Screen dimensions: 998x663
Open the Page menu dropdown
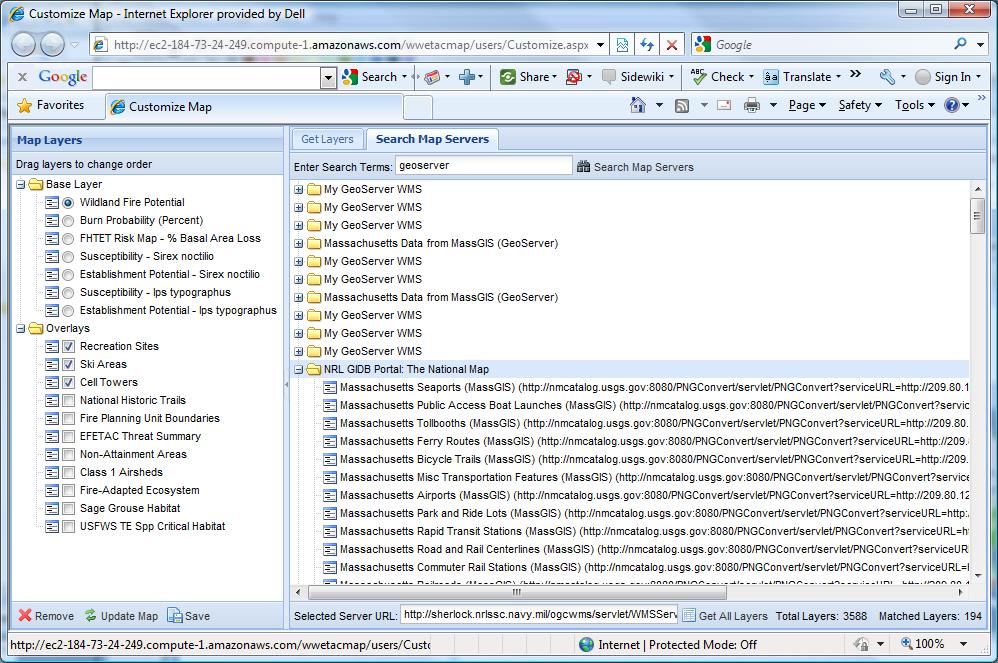coord(807,105)
